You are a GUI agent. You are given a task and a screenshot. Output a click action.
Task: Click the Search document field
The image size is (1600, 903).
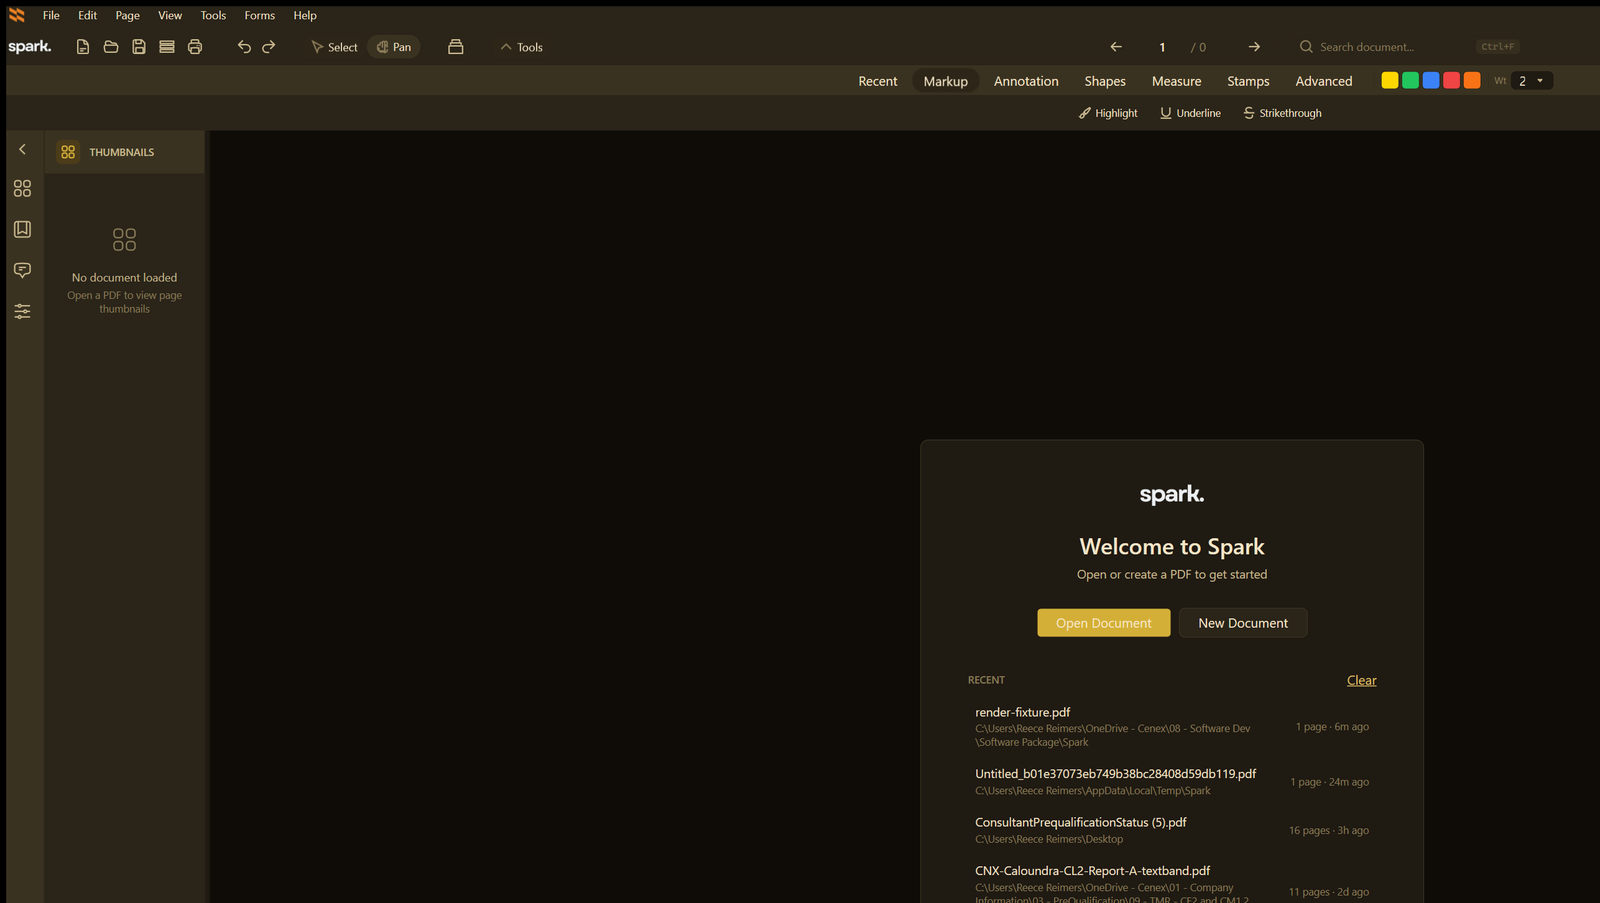[x=1408, y=47]
